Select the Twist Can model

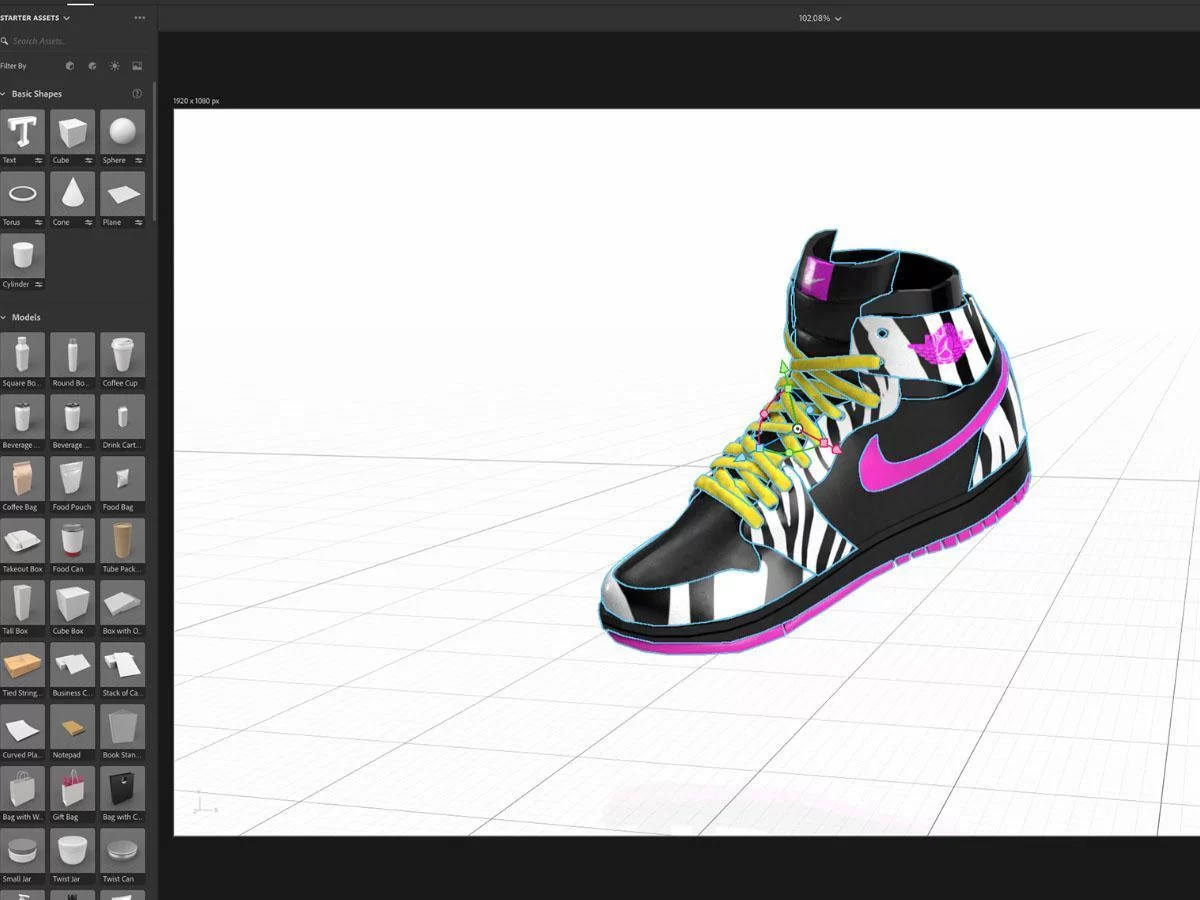[x=122, y=851]
